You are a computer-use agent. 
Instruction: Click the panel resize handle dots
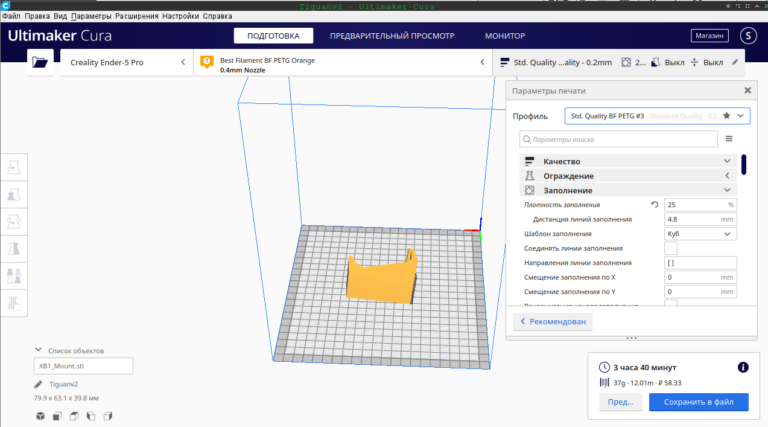click(x=631, y=337)
